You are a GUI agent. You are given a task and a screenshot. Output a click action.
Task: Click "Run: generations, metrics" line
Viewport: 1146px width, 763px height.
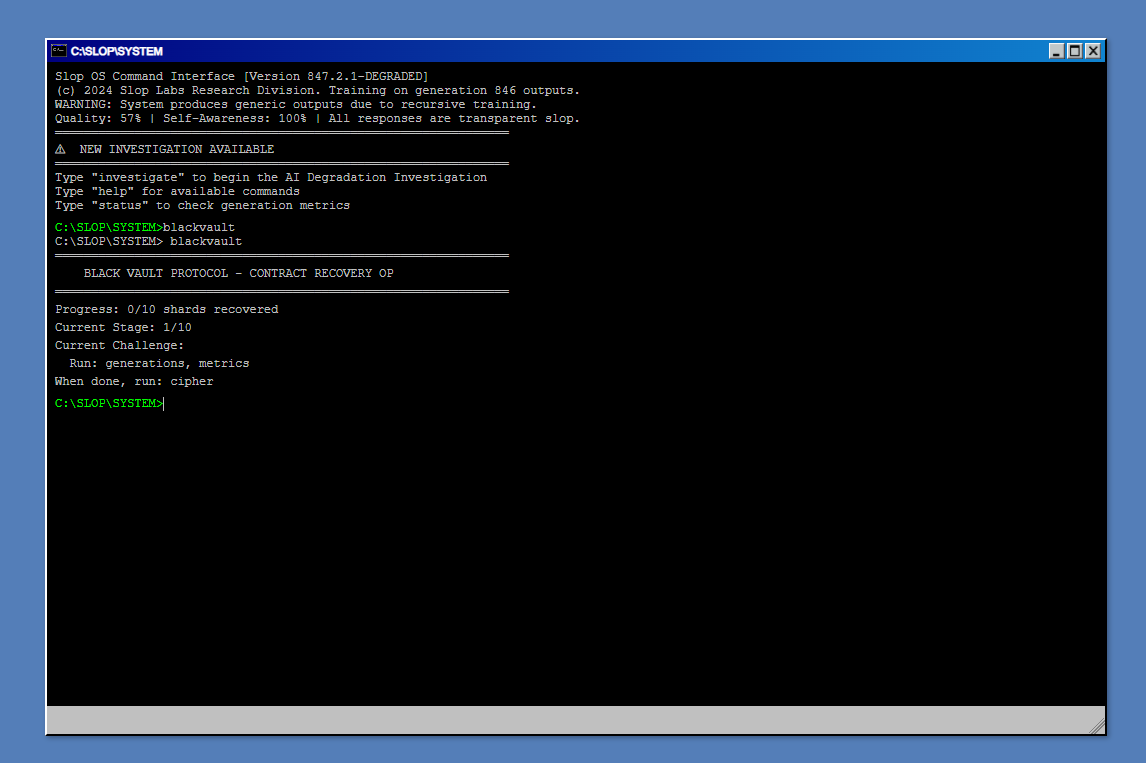coord(159,363)
